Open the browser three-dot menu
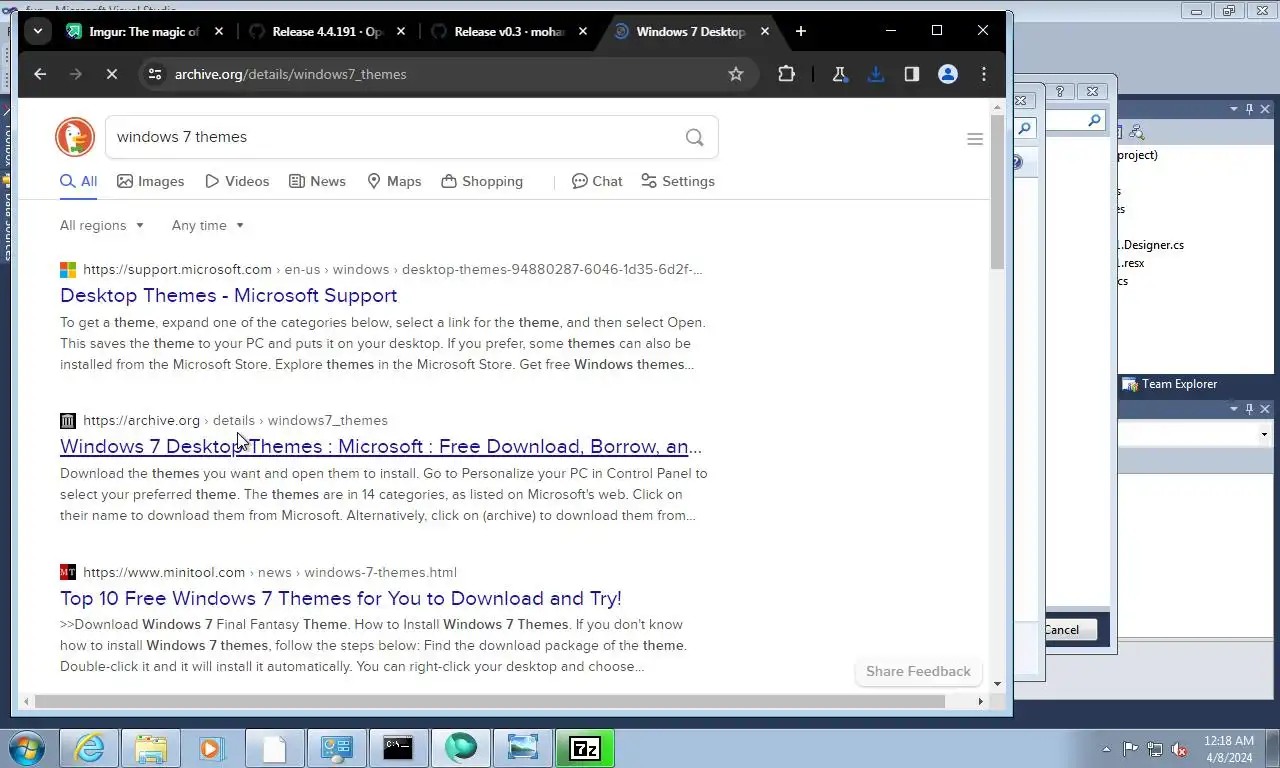Viewport: 1280px width, 768px height. 984,74
